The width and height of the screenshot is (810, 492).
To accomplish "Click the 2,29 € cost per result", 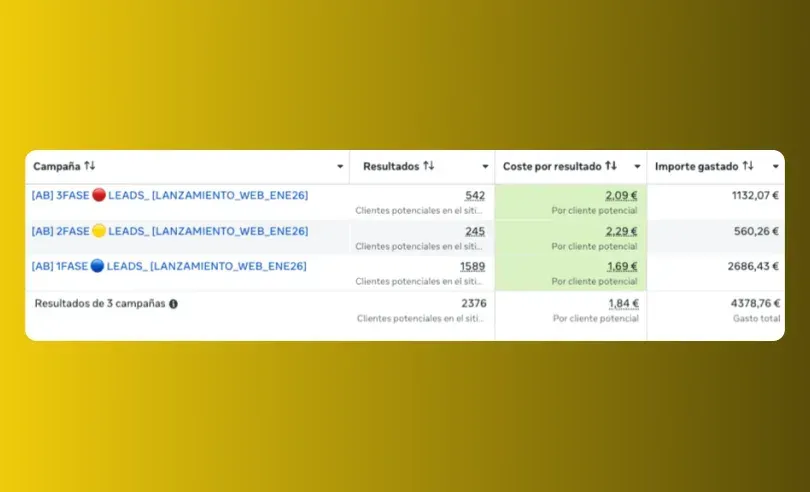I will point(621,232).
